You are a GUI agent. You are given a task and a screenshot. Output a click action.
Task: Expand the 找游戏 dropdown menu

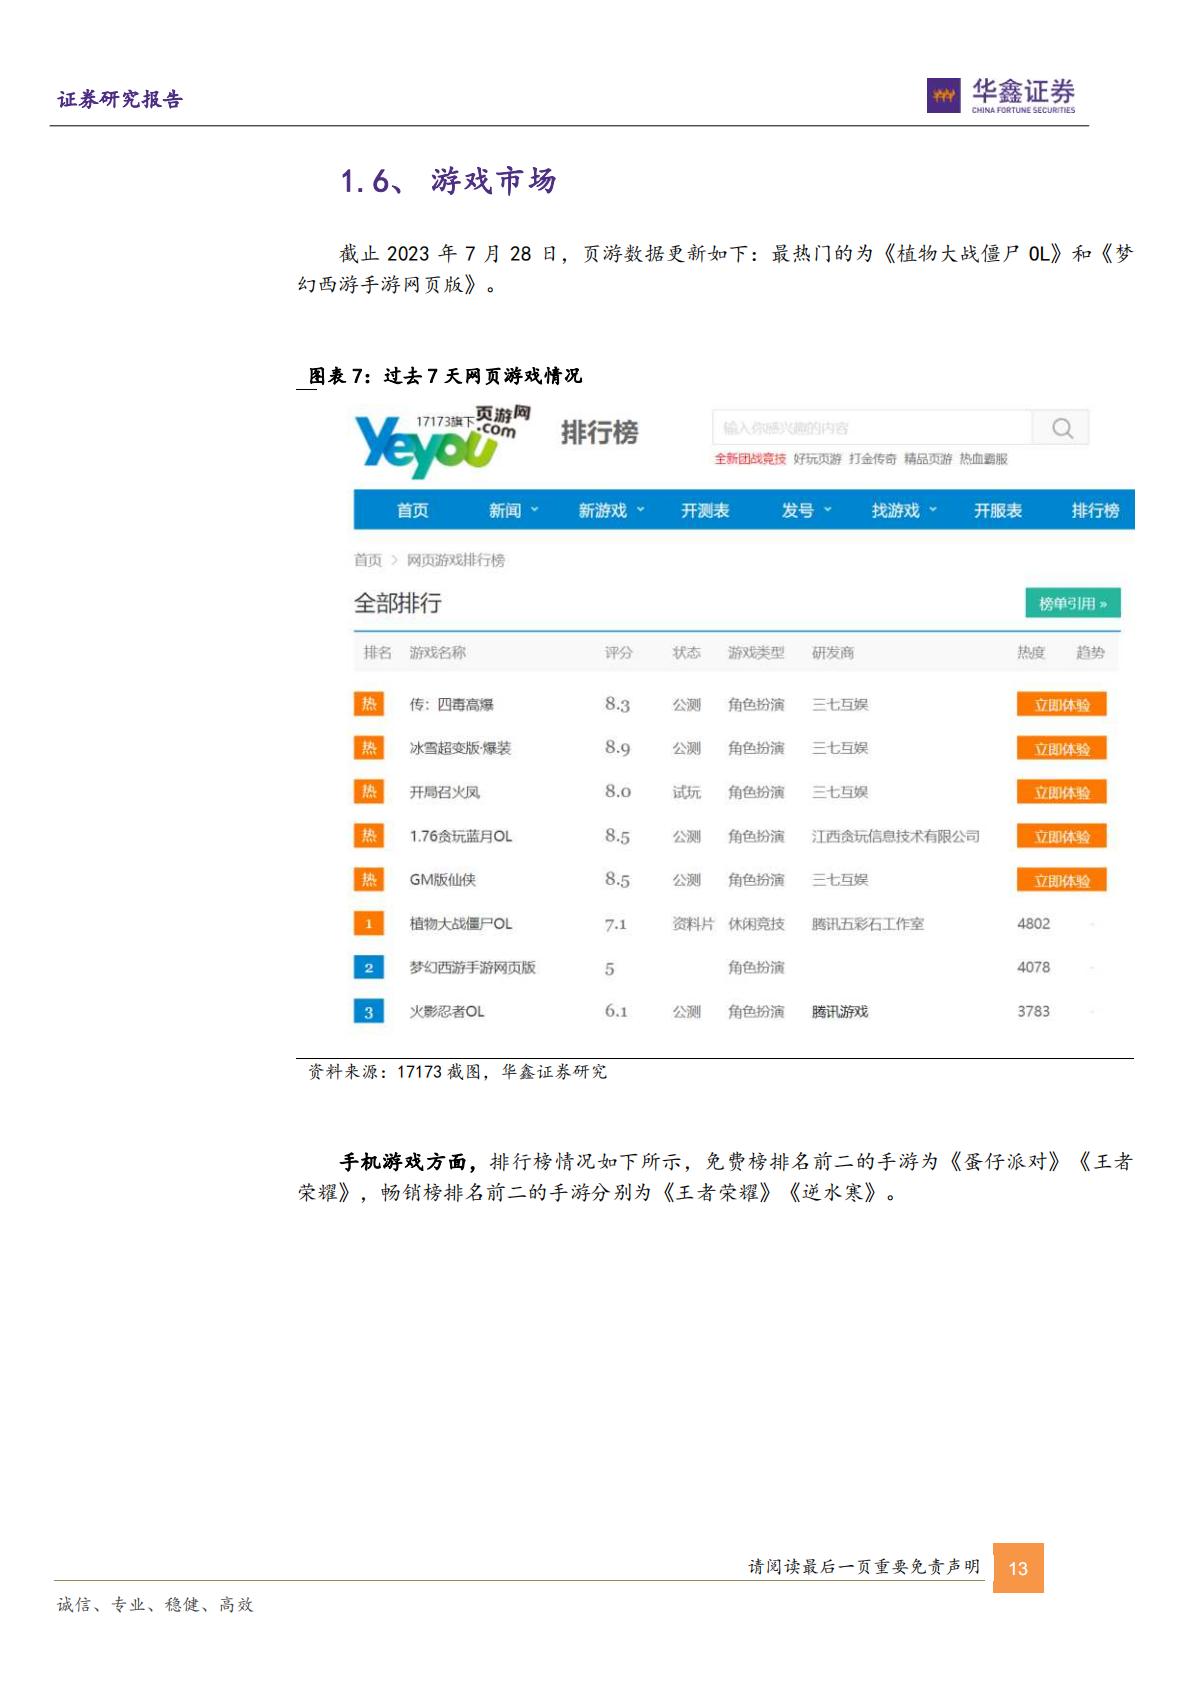[x=904, y=511]
